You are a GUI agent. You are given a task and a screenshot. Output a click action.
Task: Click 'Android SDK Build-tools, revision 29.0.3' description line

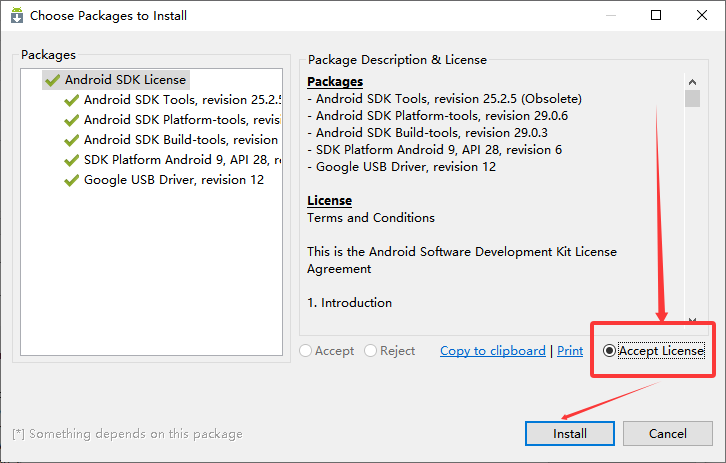click(x=427, y=133)
